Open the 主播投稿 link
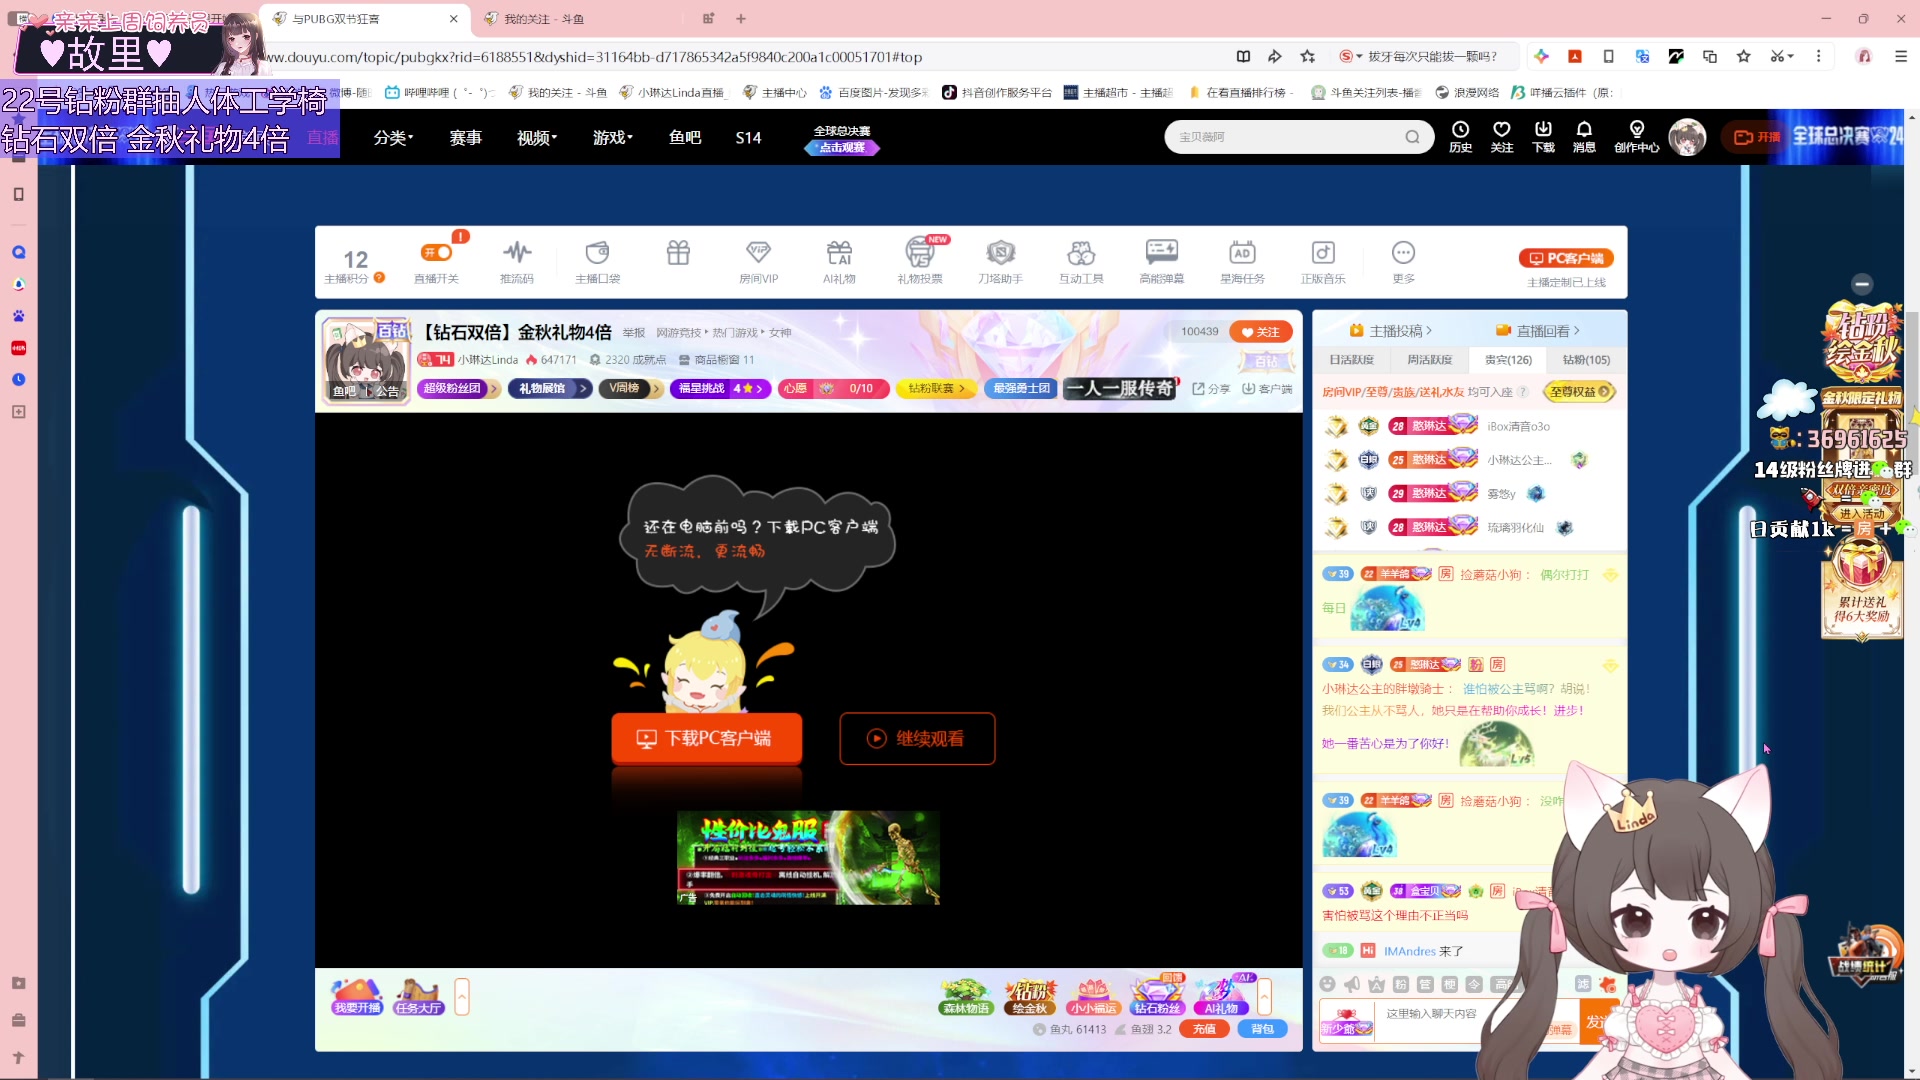This screenshot has height=1080, width=1920. point(1391,331)
